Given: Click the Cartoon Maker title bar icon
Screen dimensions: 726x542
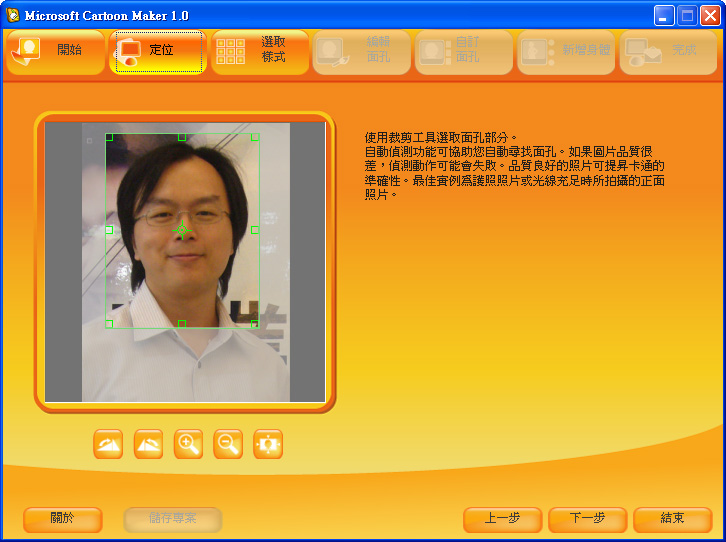Looking at the screenshot, I should [x=13, y=15].
